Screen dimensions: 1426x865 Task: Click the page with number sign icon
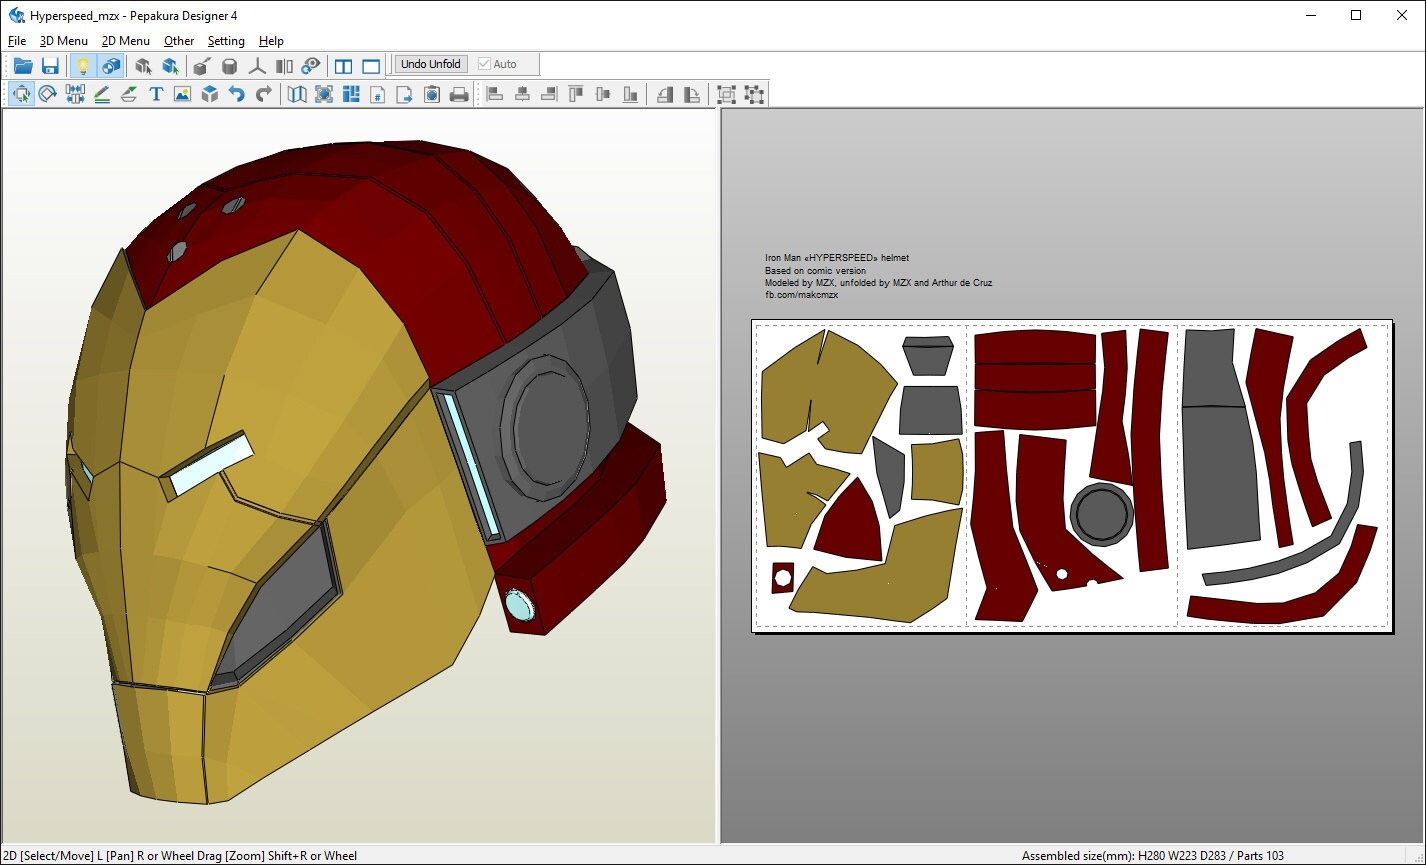(x=378, y=94)
